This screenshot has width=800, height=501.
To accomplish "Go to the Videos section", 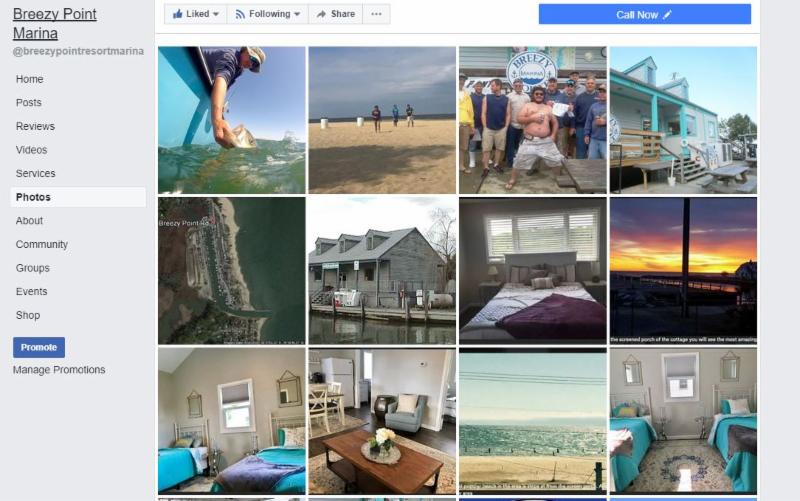I will point(31,150).
